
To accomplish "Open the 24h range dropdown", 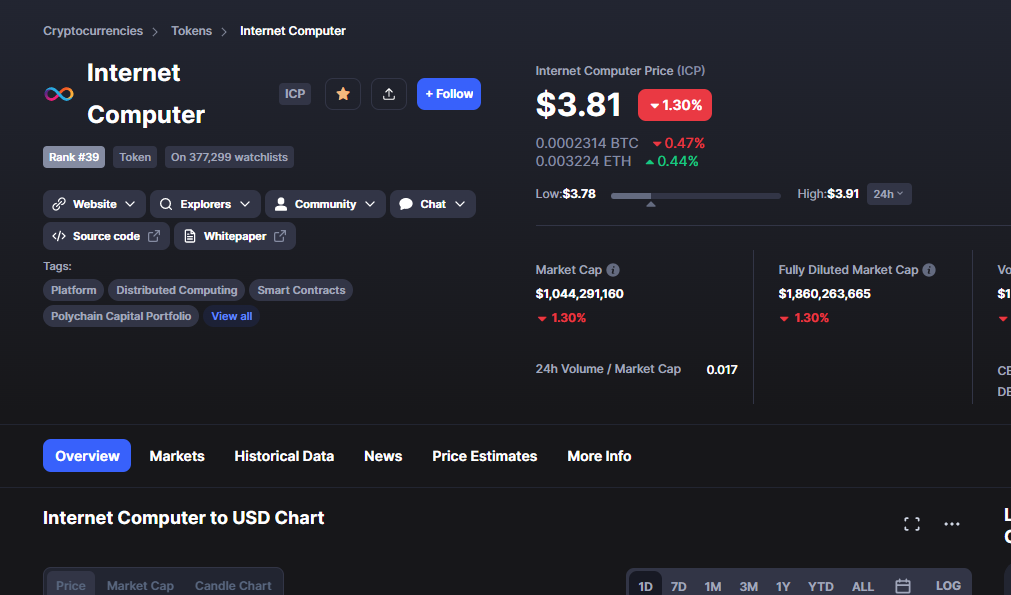I will [x=888, y=194].
